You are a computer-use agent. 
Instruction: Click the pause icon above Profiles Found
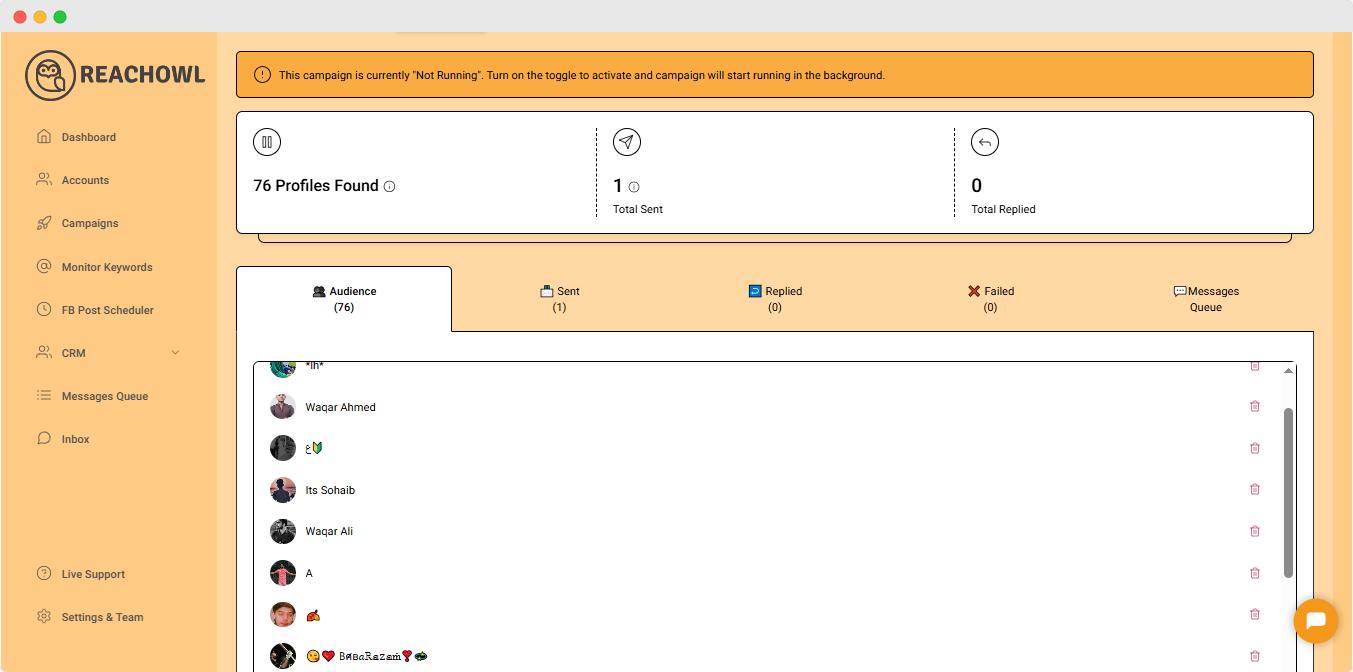(x=267, y=142)
